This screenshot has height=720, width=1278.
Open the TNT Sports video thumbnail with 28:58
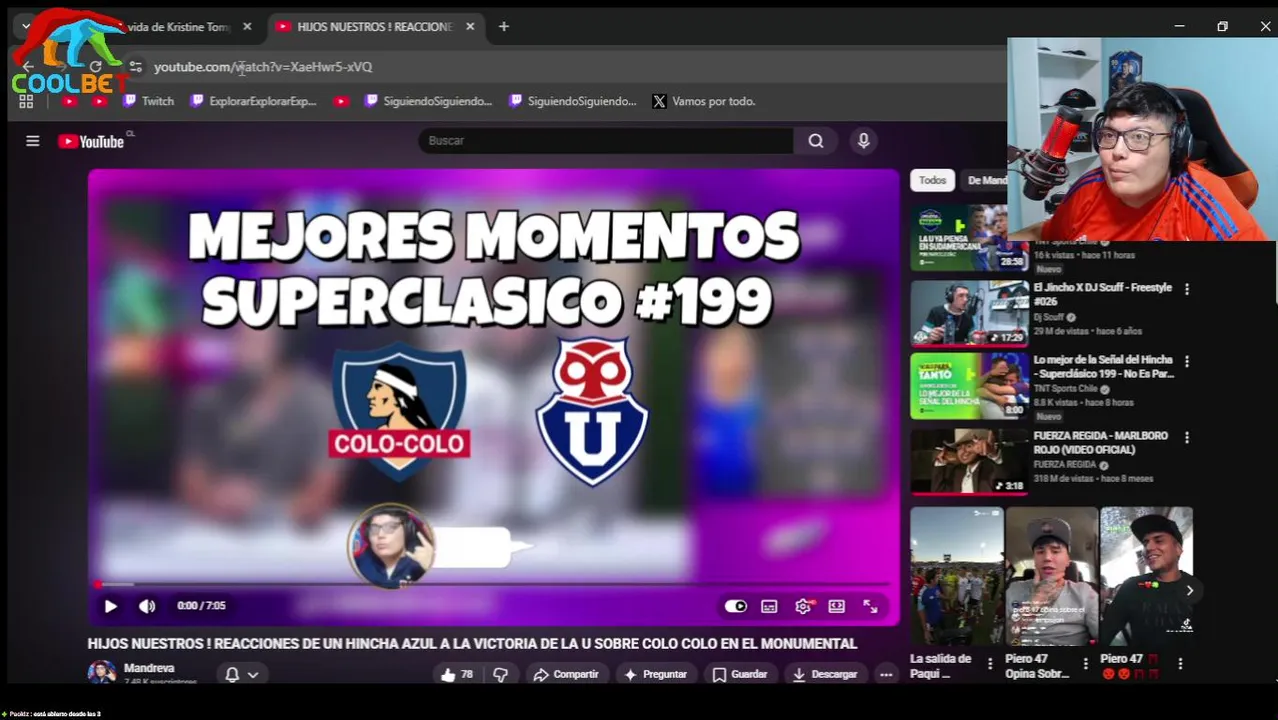click(969, 238)
